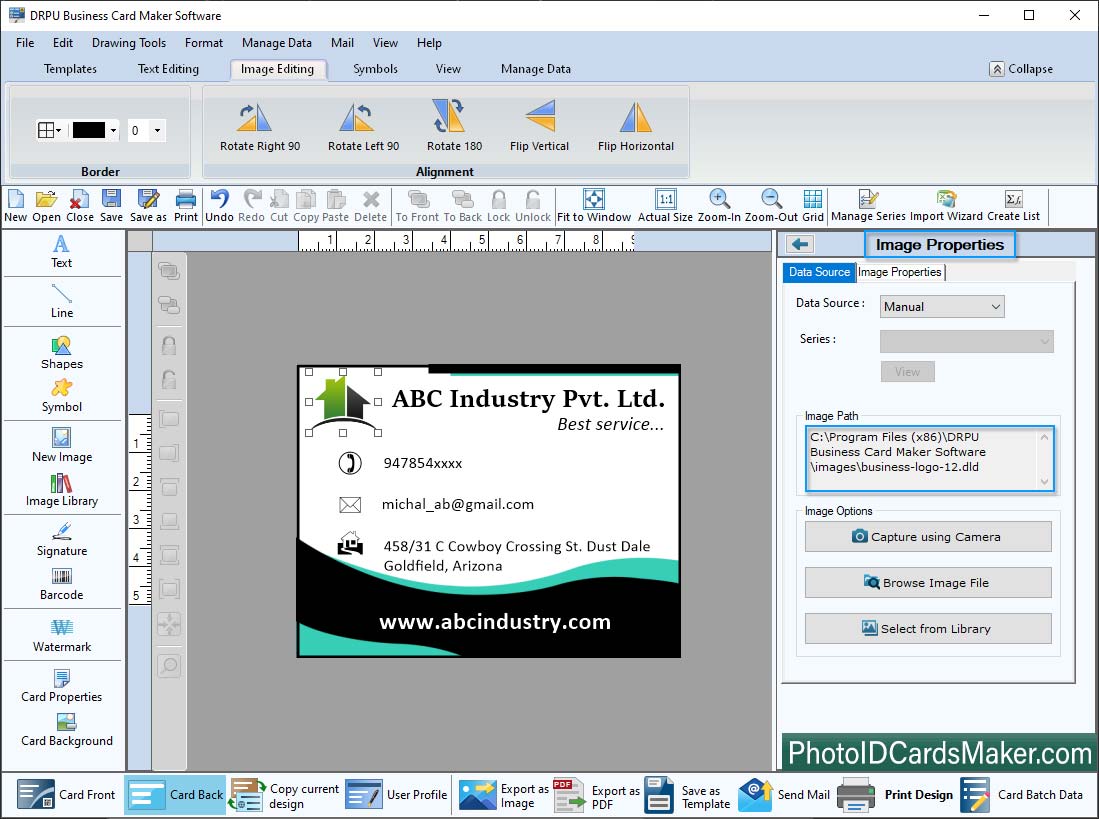Image resolution: width=1099 pixels, height=819 pixels.
Task: Set view to Actual Size
Action: (x=665, y=206)
